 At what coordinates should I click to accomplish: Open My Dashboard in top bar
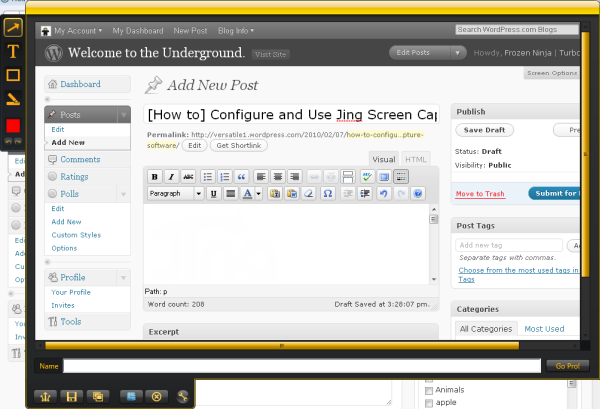[138, 31]
